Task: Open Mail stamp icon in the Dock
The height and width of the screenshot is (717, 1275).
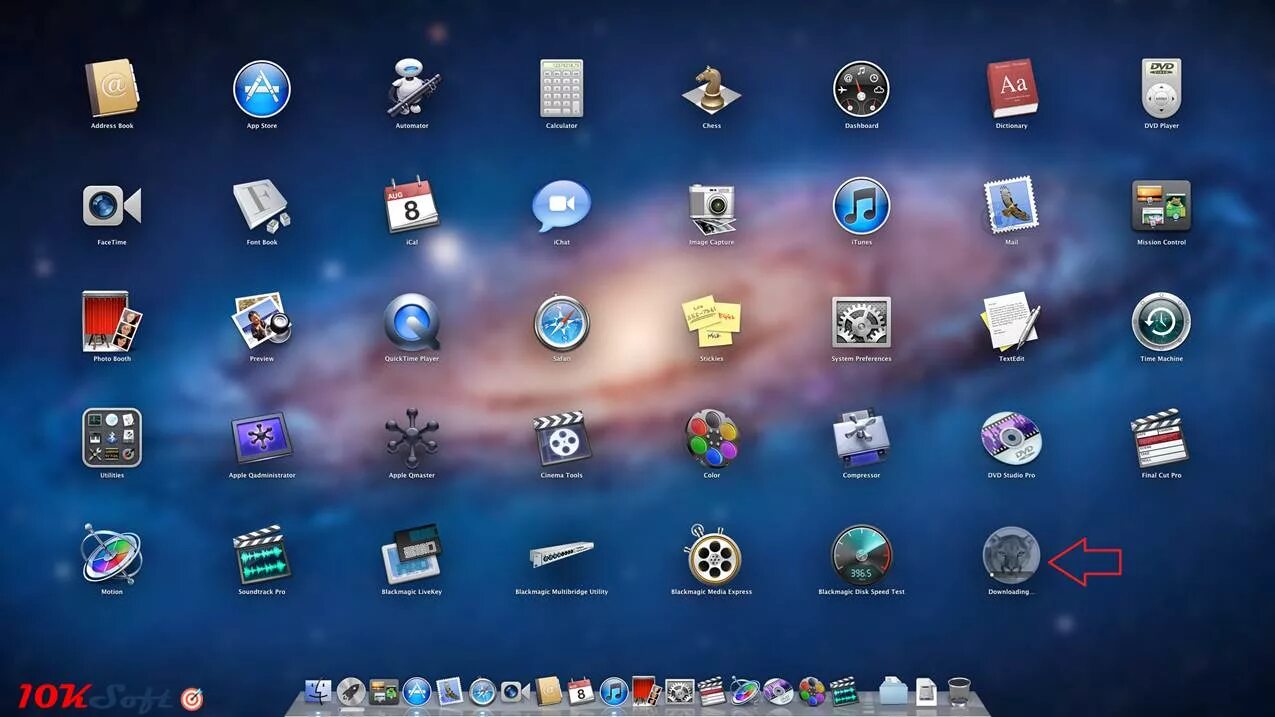Action: tap(450, 692)
